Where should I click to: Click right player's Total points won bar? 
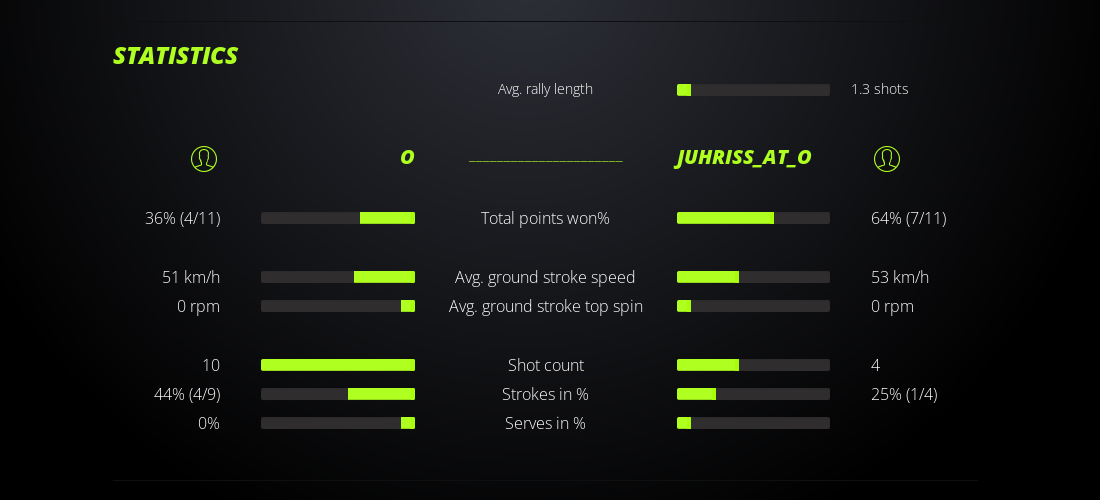pyautogui.click(x=753, y=218)
